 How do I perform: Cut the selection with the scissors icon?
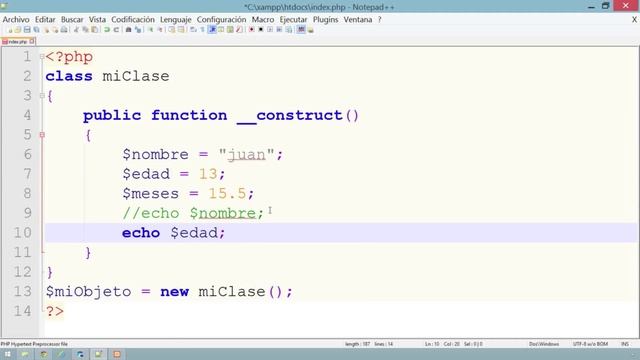[x=76, y=30]
